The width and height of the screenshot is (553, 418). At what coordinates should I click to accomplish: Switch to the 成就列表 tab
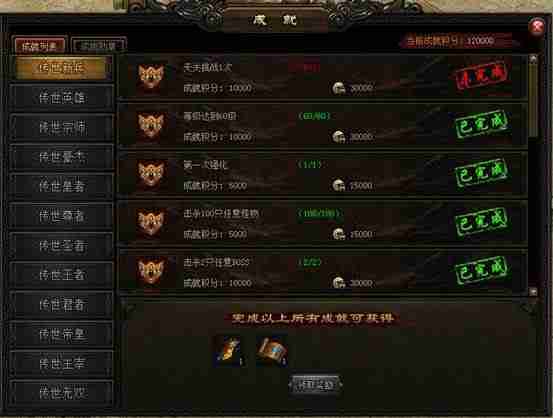coord(39,46)
